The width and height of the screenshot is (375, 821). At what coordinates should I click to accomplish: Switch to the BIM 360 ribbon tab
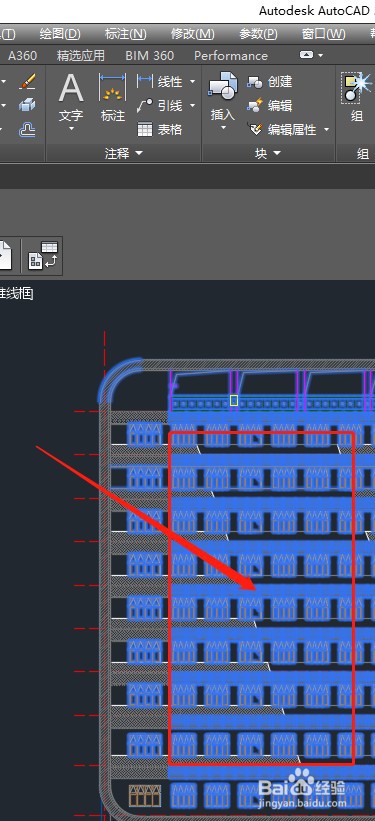coord(149,56)
